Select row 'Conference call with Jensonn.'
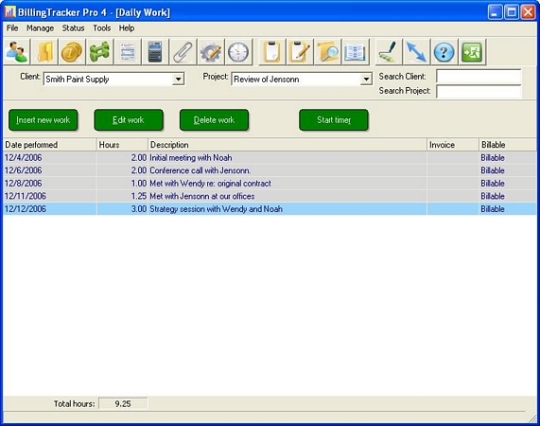540x426 pixels. [x=270, y=170]
